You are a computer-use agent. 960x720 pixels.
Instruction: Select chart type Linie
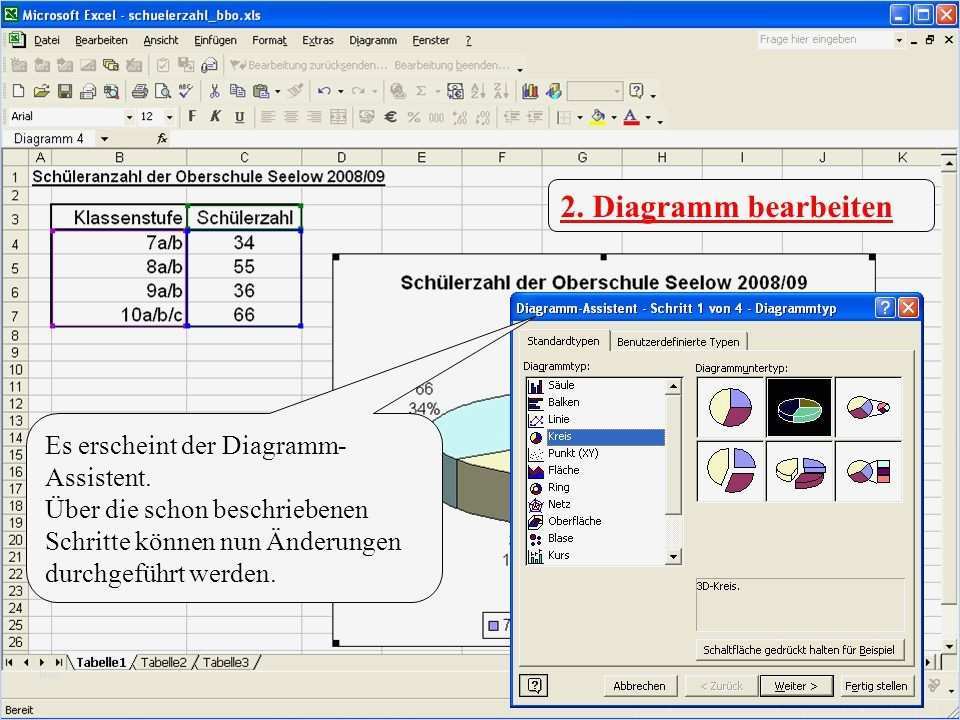coord(595,419)
